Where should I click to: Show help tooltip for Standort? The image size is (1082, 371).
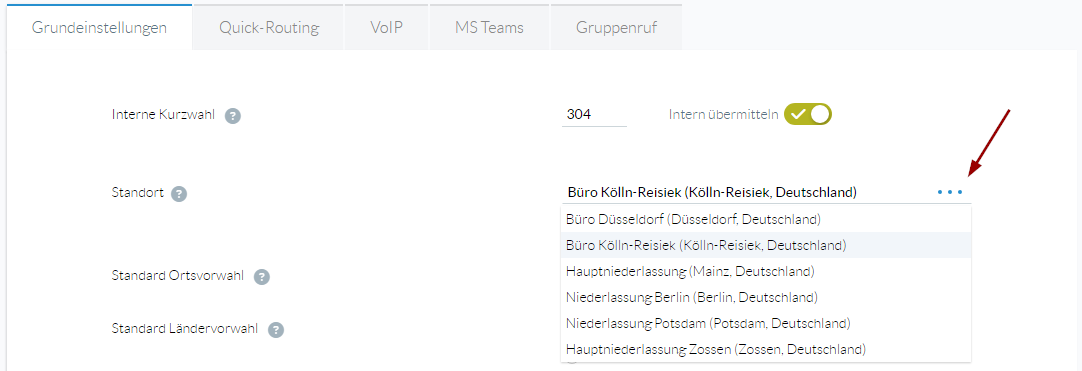tap(179, 194)
